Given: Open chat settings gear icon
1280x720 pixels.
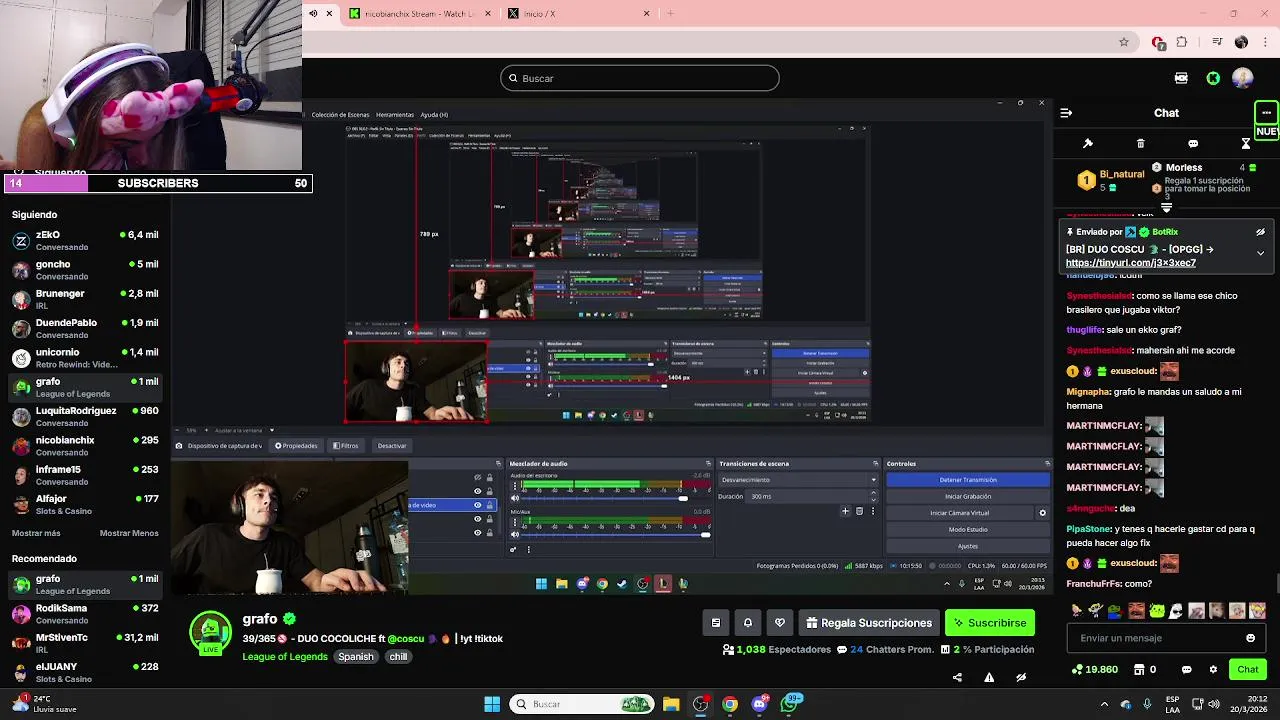Looking at the screenshot, I should tap(1213, 670).
